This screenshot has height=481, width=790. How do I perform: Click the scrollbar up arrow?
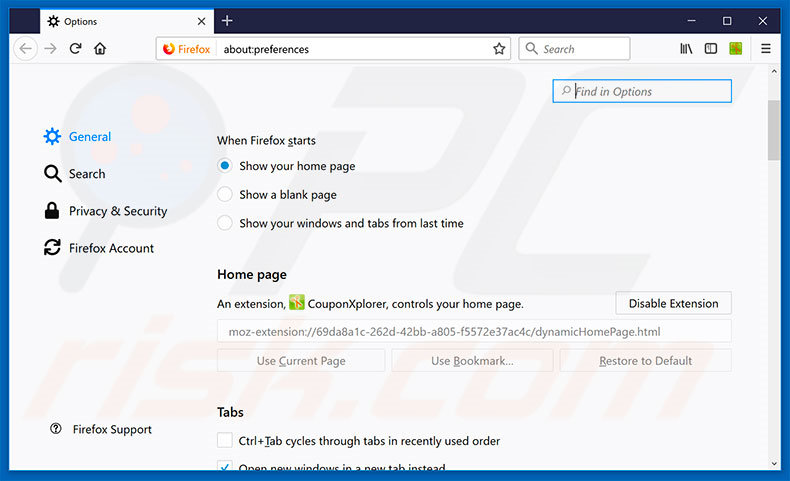(x=774, y=72)
